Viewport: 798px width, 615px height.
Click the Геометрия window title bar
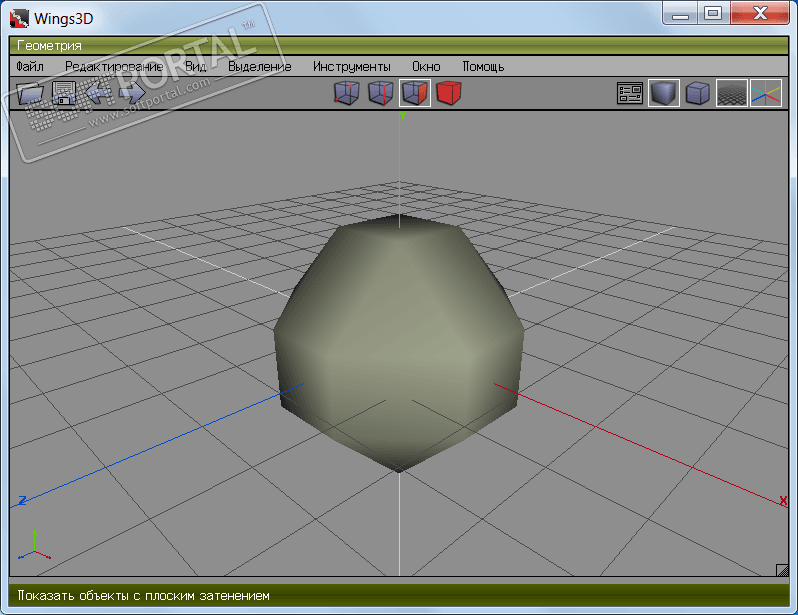399,45
